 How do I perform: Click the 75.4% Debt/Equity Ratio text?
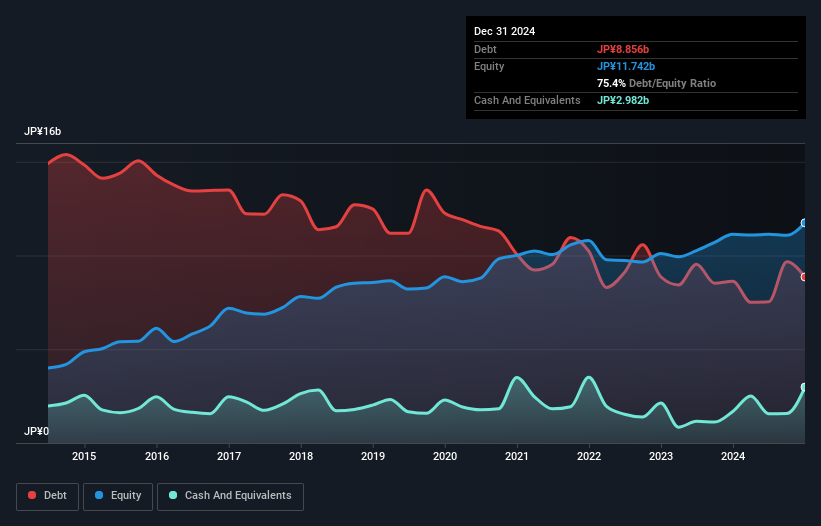(x=656, y=83)
